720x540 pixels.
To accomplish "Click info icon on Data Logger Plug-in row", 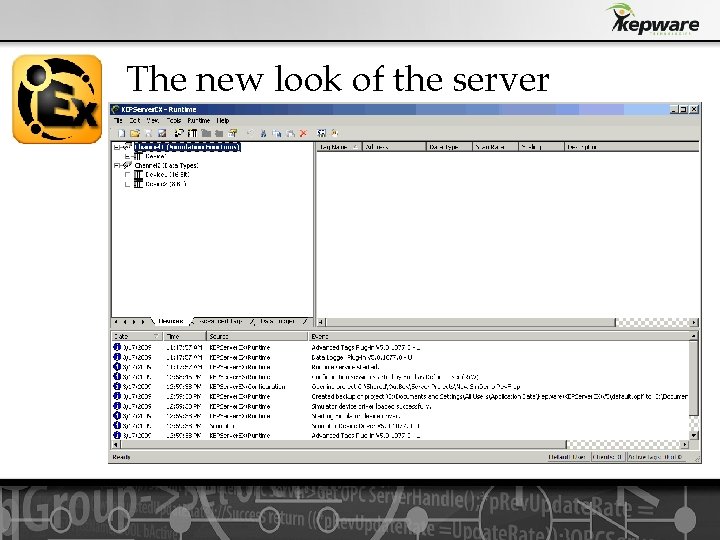I will click(x=117, y=357).
